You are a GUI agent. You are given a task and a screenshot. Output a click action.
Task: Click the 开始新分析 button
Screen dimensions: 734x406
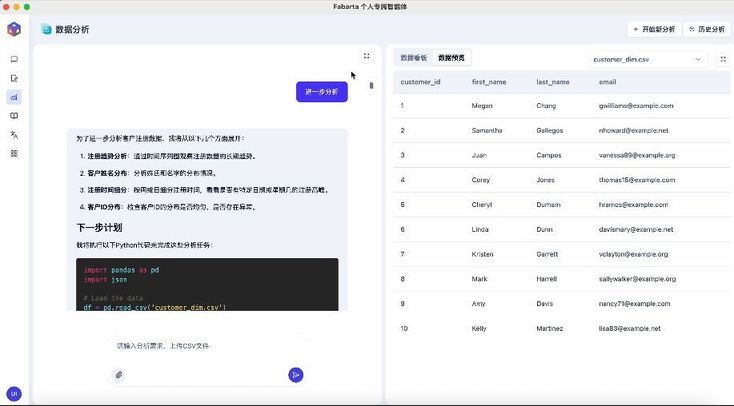click(654, 29)
